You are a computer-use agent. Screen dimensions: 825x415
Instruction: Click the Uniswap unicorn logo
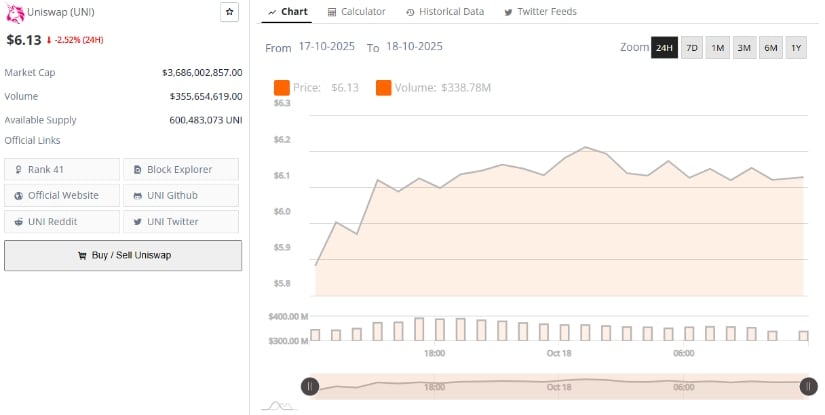15,12
